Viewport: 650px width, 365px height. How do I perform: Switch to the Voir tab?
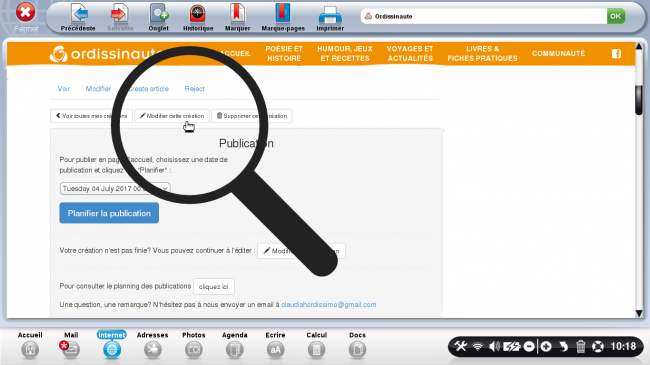click(64, 89)
